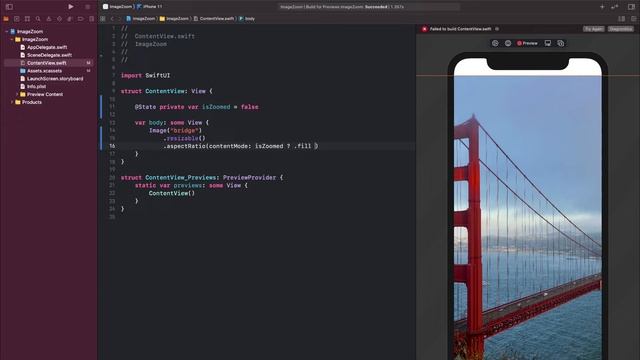
Task: Open the test navigator diamond icon
Action: (x=59, y=19)
